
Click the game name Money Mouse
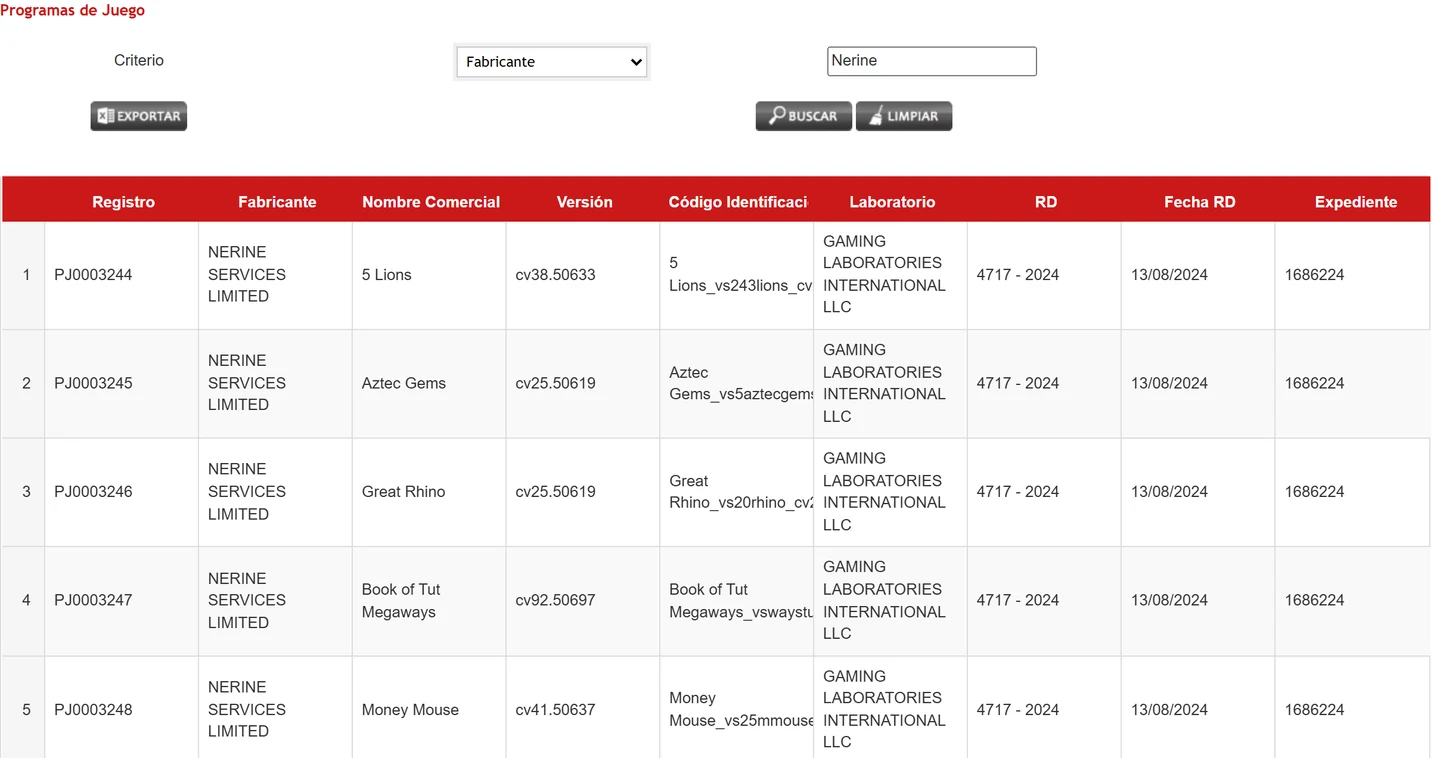coord(410,710)
